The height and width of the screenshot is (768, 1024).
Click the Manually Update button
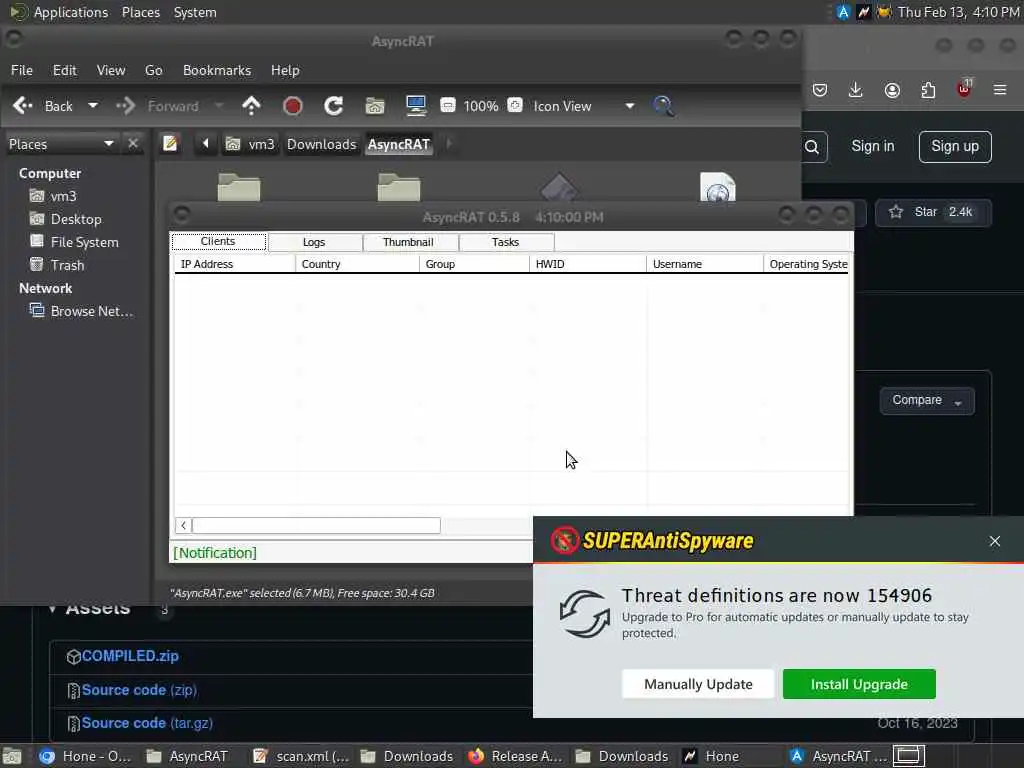(x=698, y=684)
